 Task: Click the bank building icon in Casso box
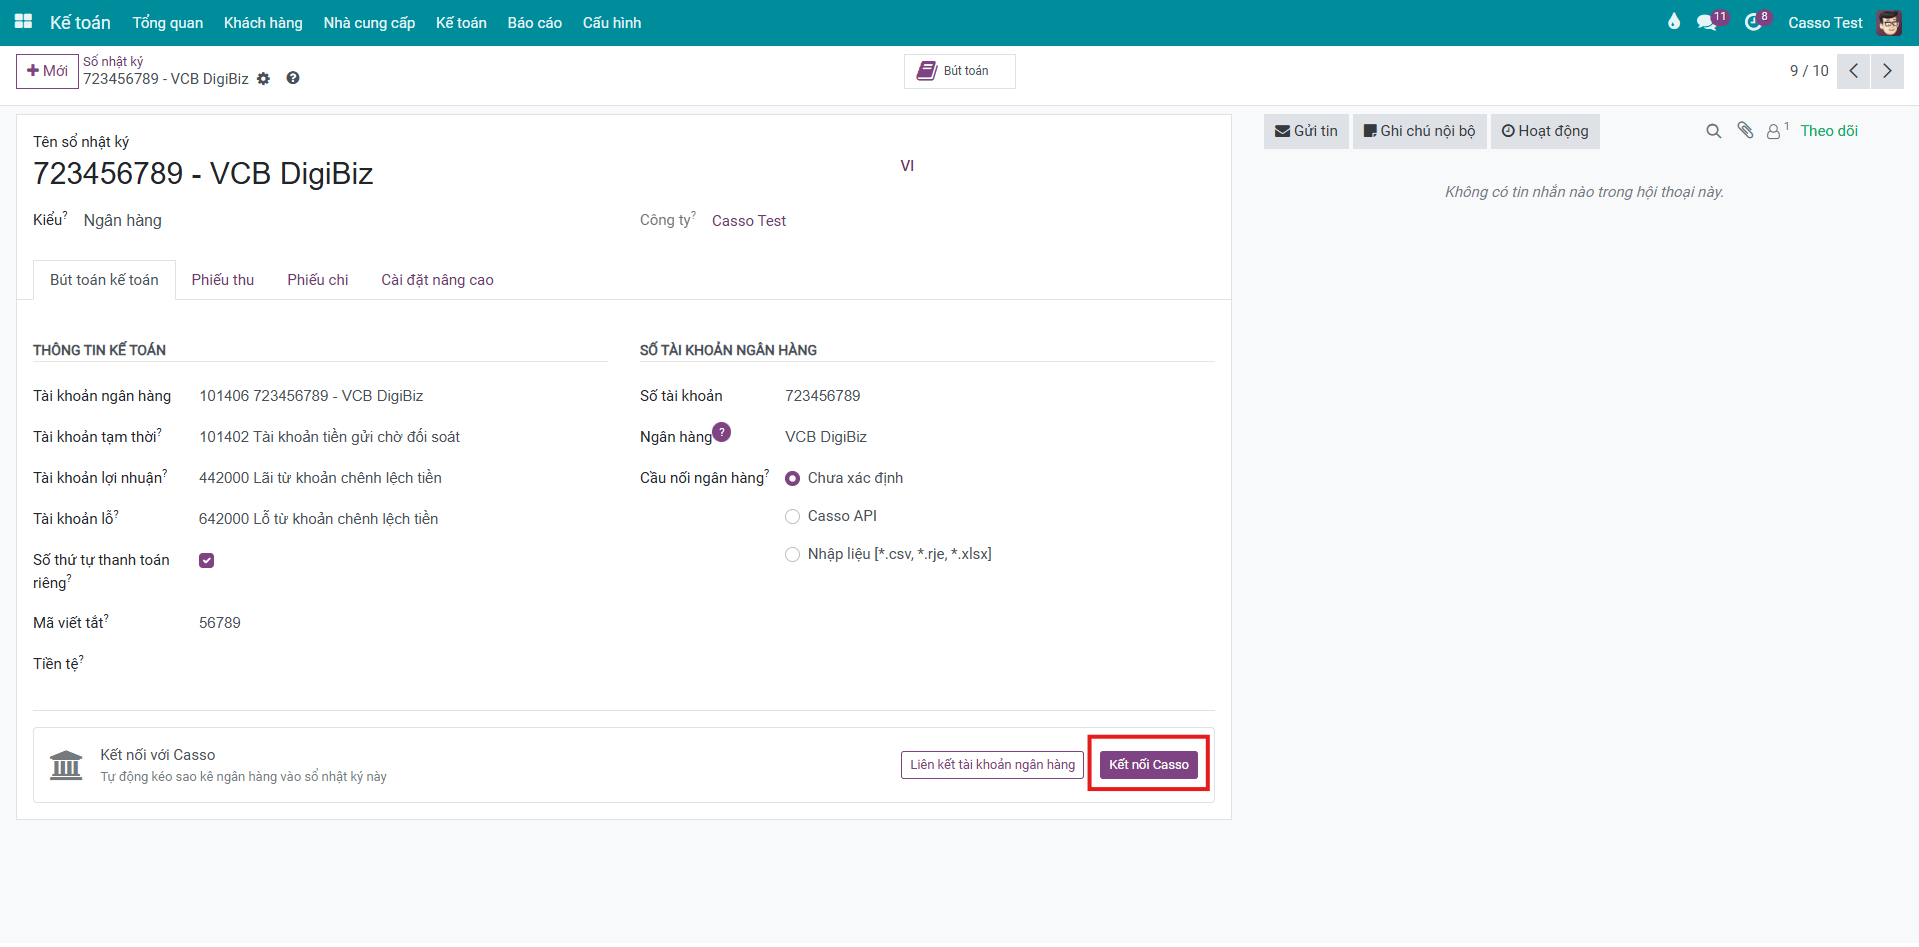click(x=66, y=765)
